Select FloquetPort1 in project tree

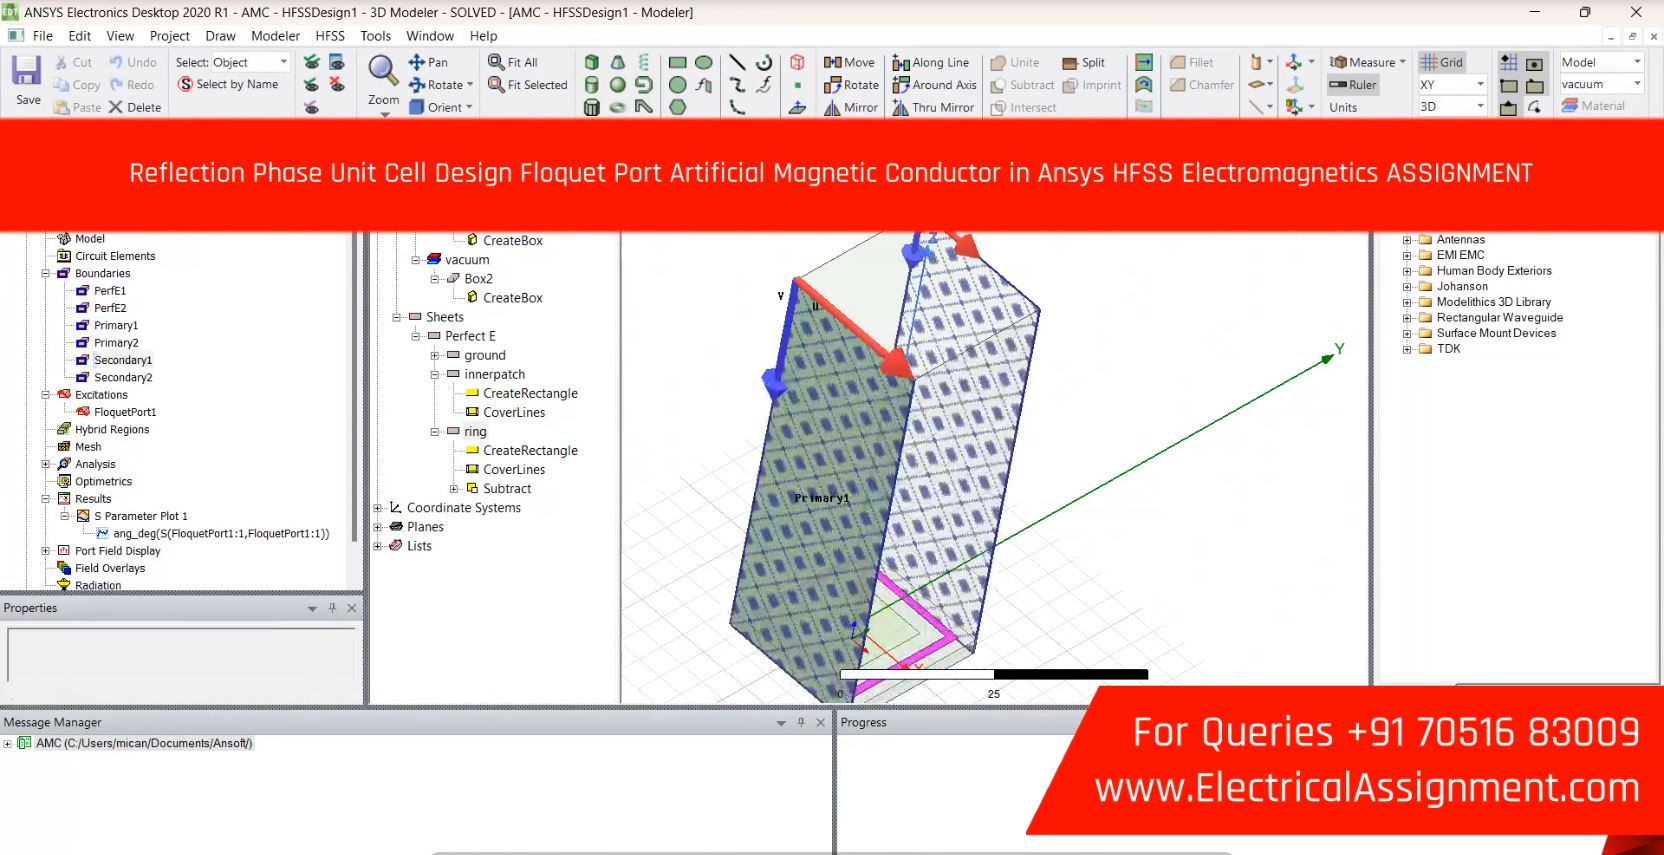coord(124,412)
